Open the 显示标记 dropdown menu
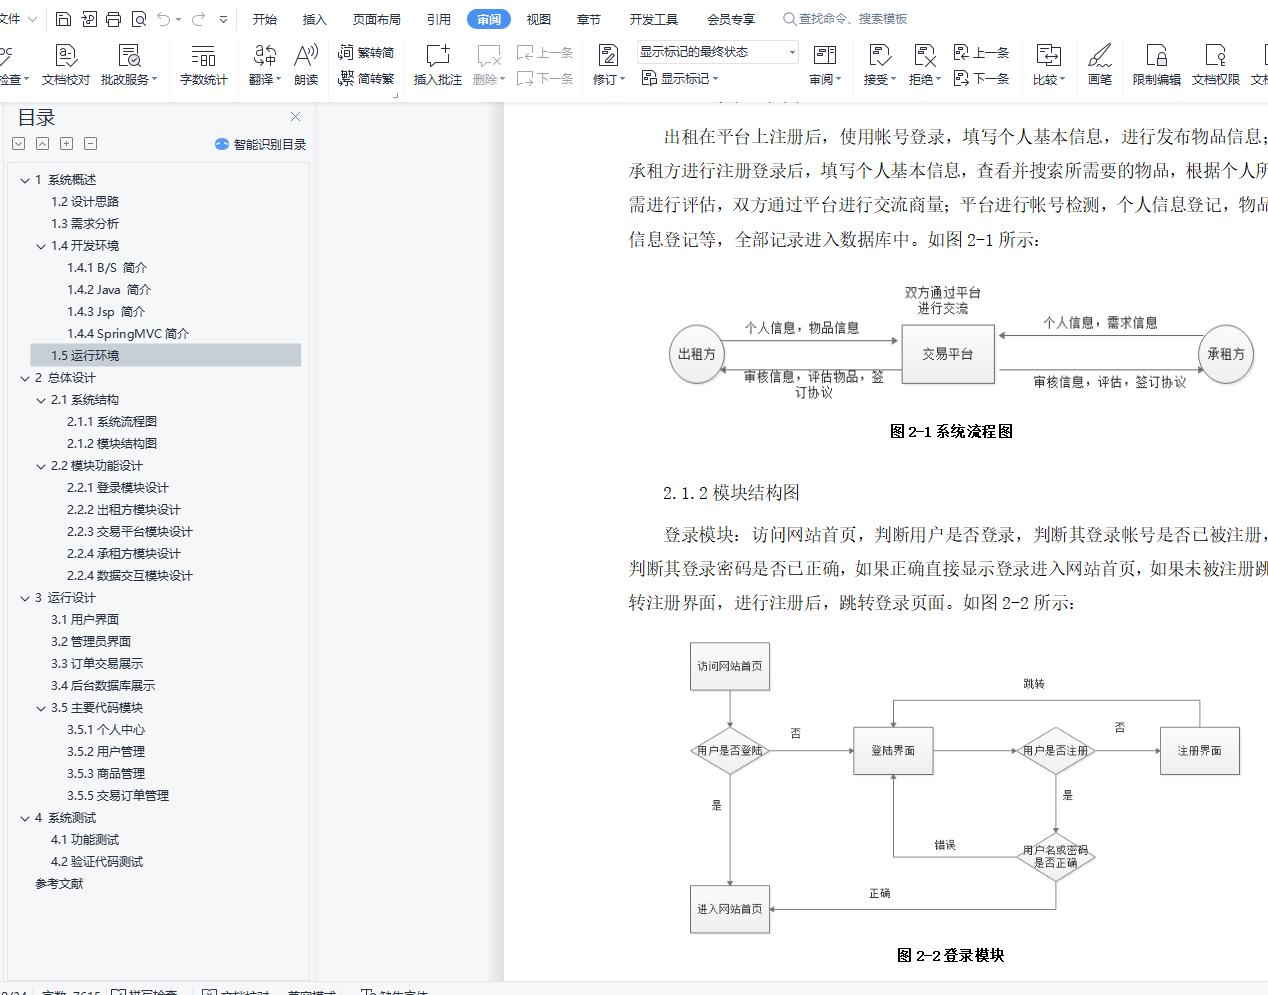Viewport: 1268px width, 995px height. 680,78
